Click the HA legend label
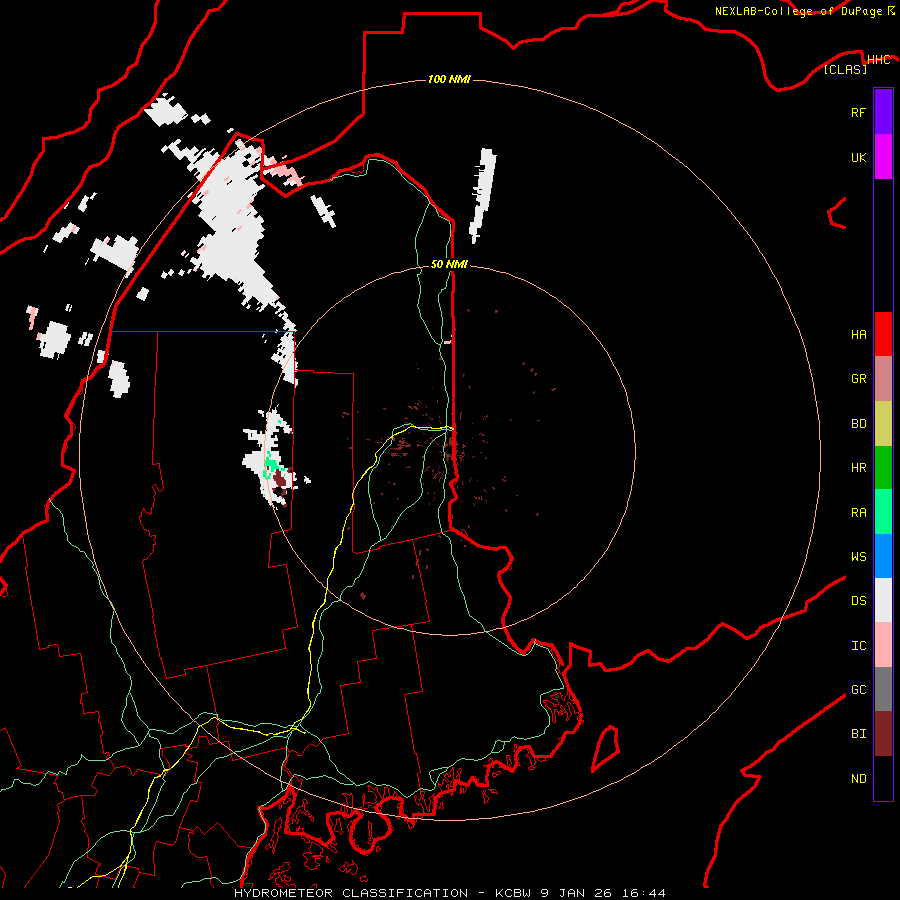This screenshot has height=900, width=900. pos(858,335)
